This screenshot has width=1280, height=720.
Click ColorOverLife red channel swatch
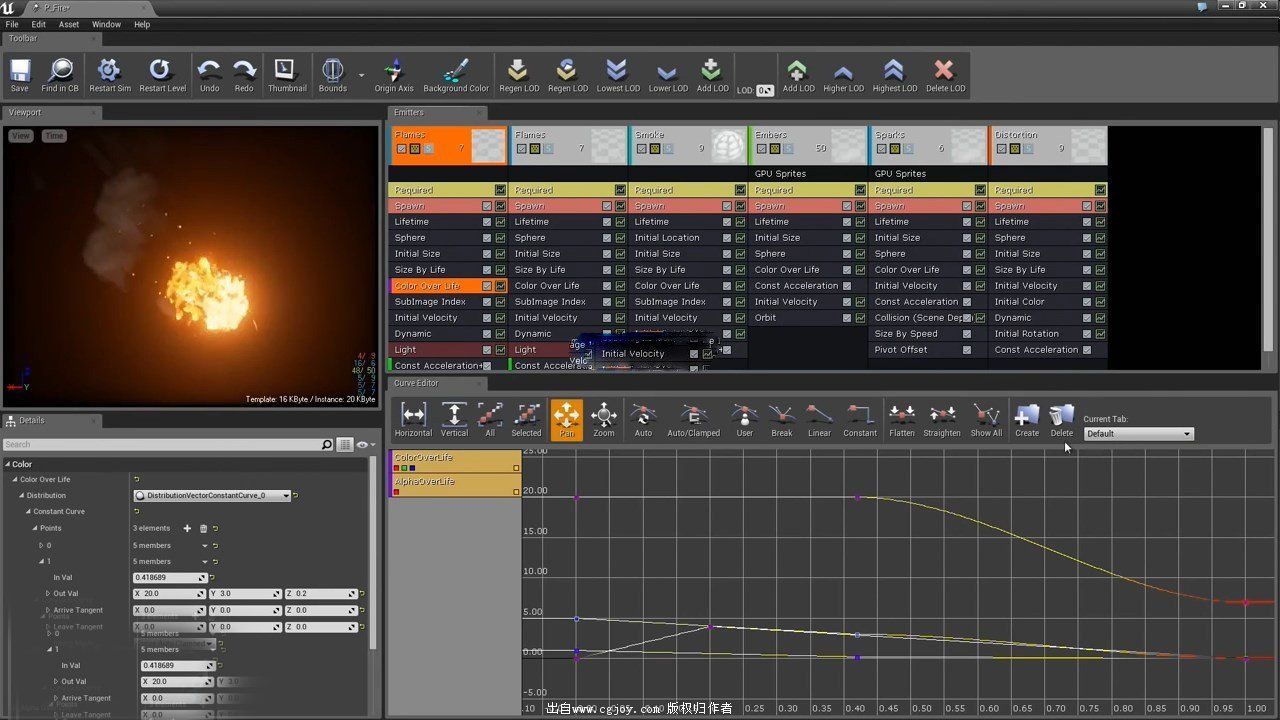pos(397,468)
